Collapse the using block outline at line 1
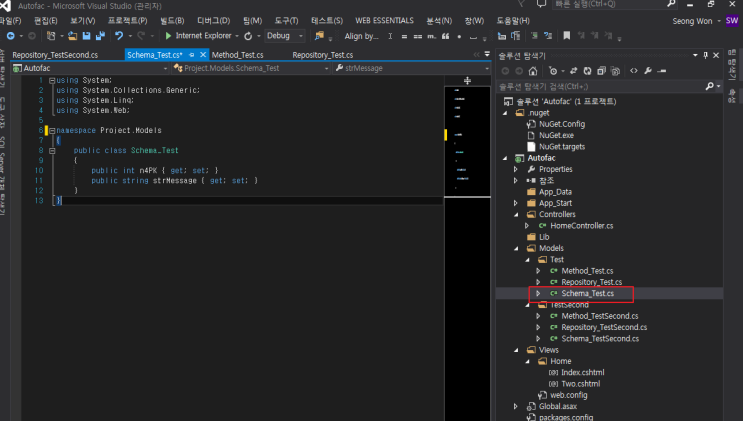Viewport: 743px width, 421px height. pos(52,81)
